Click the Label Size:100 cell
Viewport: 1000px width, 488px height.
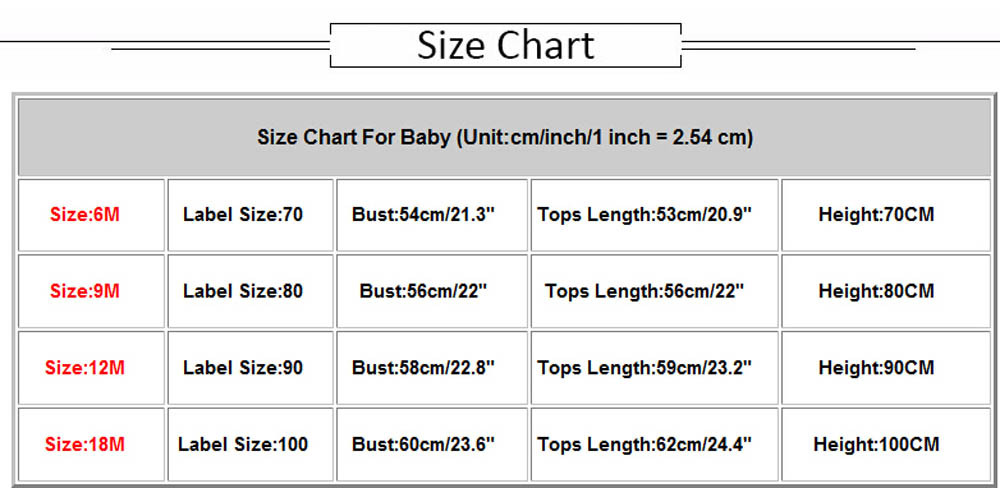click(243, 444)
